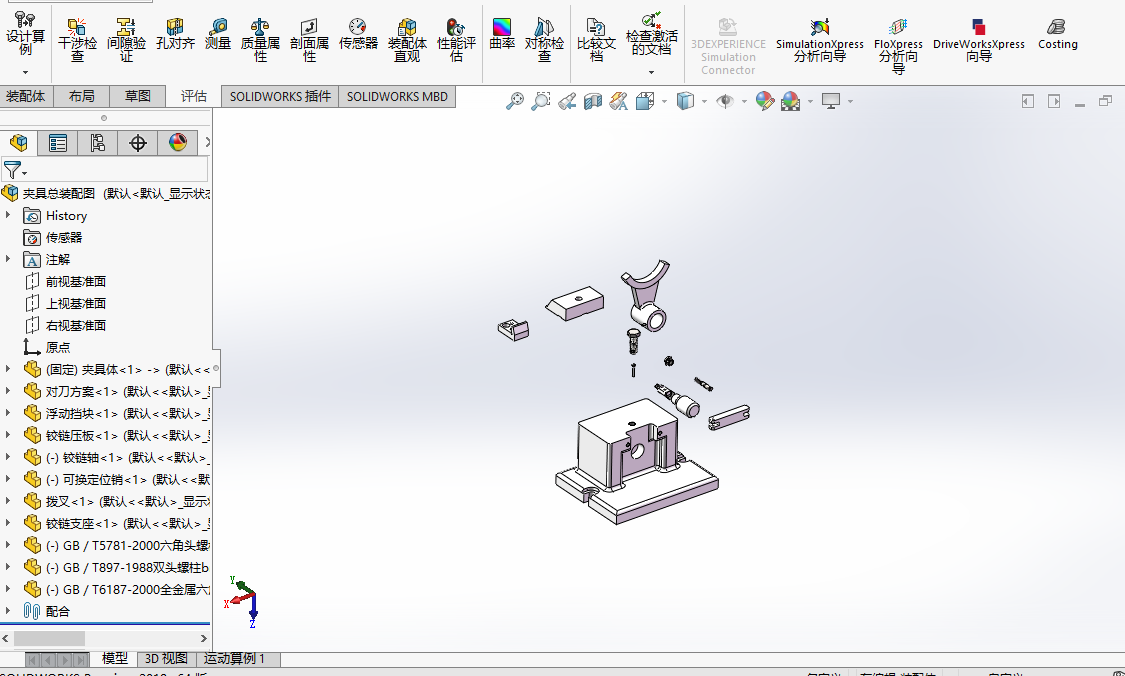
Task: Switch to the SOLIDWORKS 插件 tab
Action: click(x=281, y=96)
